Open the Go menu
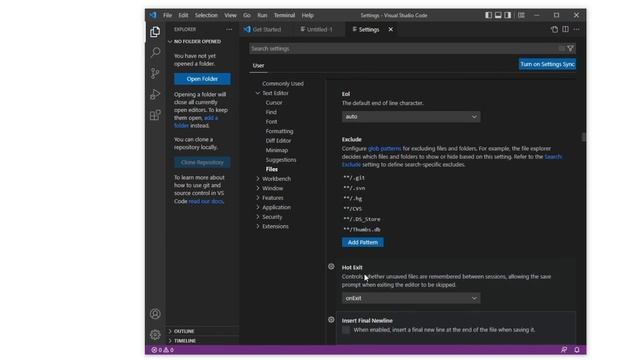This screenshot has height=360, width=640. coord(247,15)
